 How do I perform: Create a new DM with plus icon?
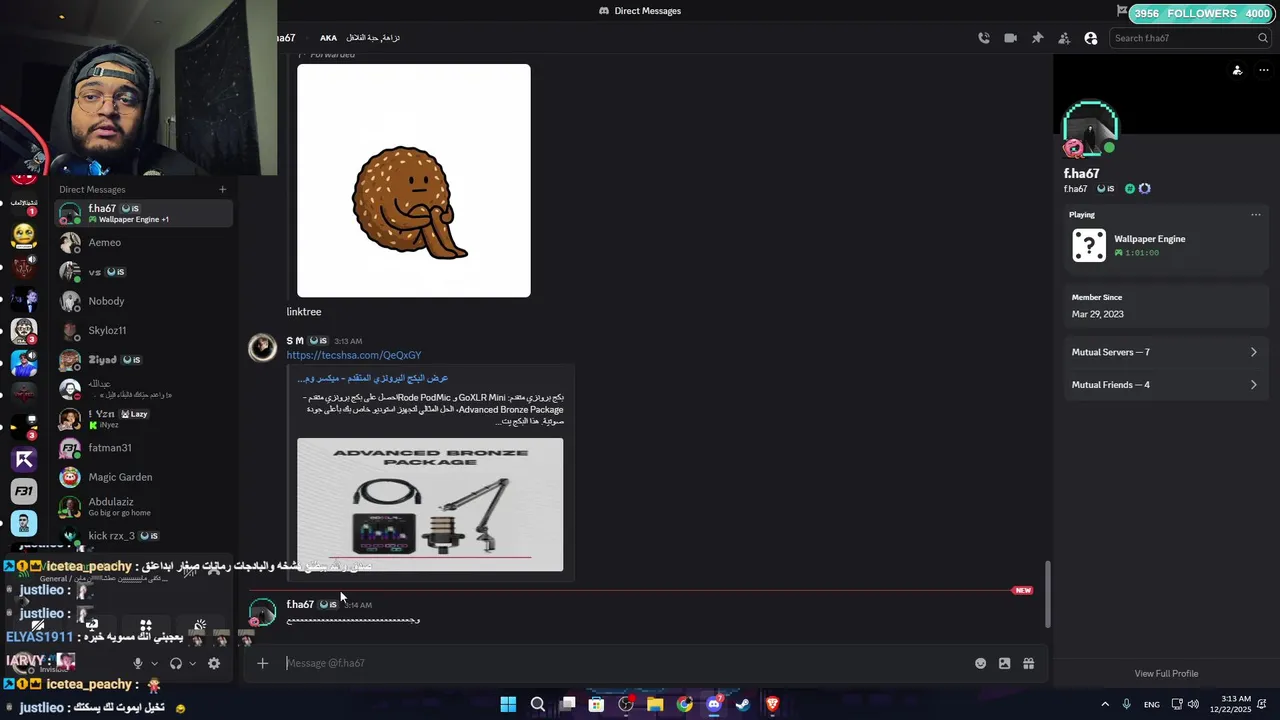pos(222,189)
